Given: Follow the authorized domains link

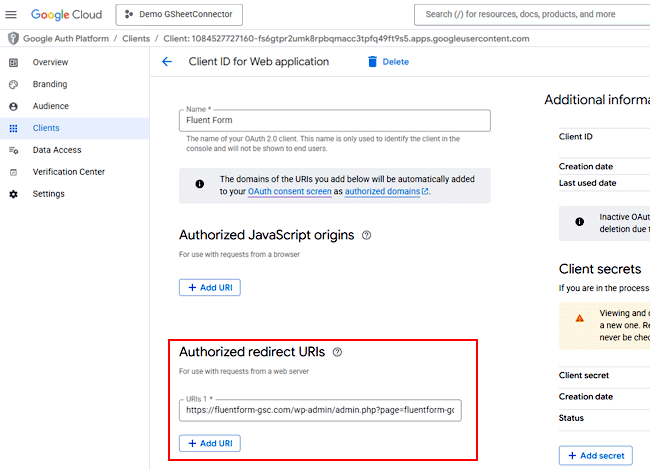Looking at the screenshot, I should point(385,191).
